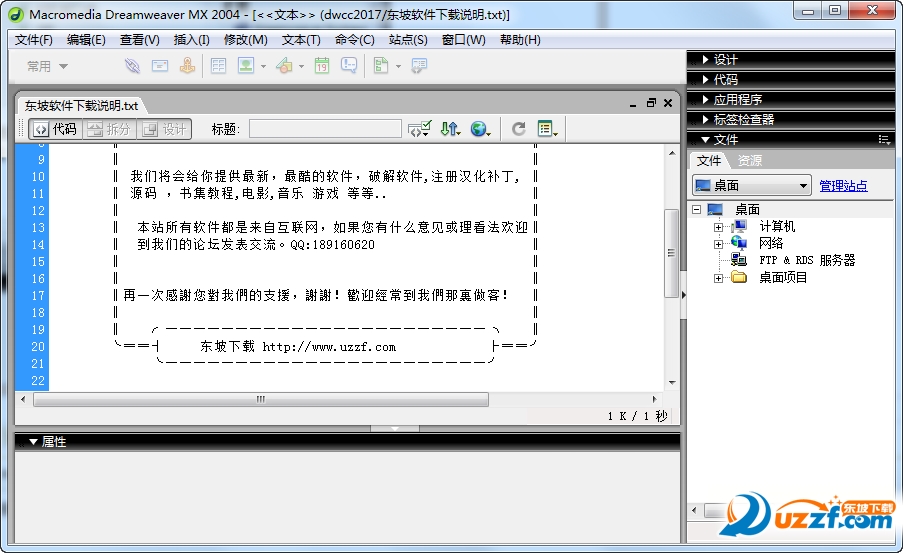The width and height of the screenshot is (903, 553).
Task: Open the 命令(C) menu
Action: pyautogui.click(x=354, y=40)
